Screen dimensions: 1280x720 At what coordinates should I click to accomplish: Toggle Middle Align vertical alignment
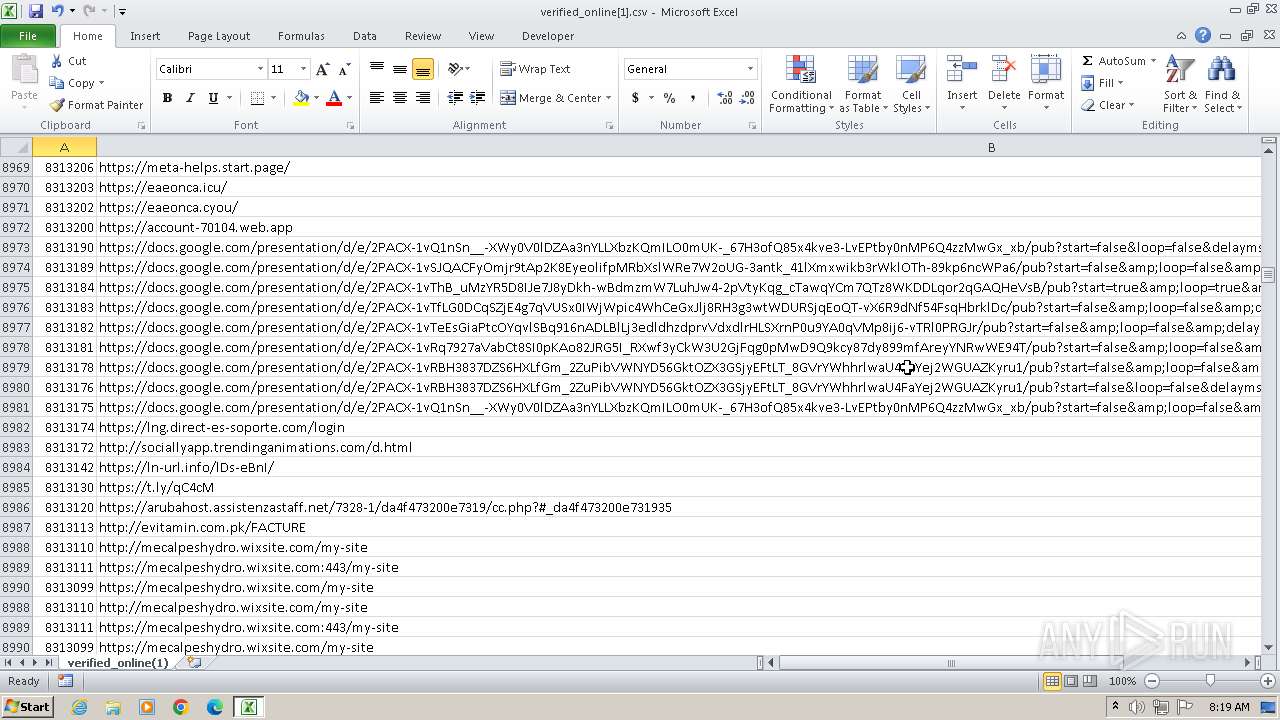pos(399,69)
